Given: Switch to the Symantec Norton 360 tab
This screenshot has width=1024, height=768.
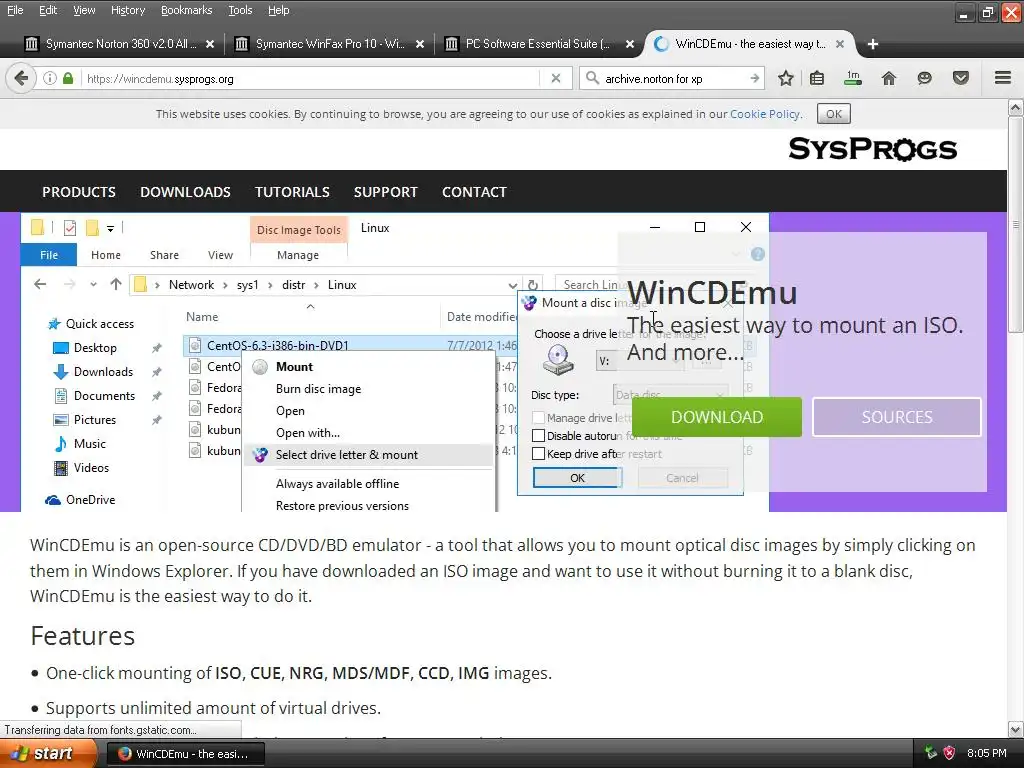Looking at the screenshot, I should tap(119, 44).
